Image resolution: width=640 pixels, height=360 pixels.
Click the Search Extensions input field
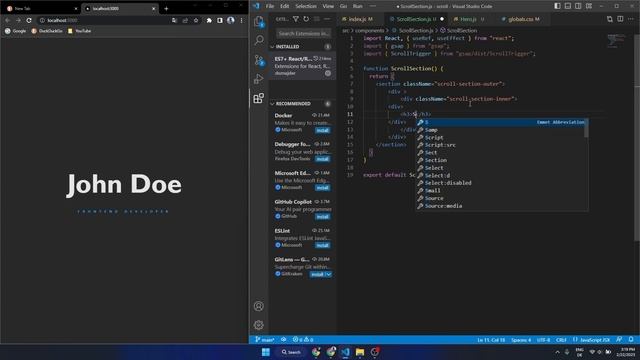(304, 33)
